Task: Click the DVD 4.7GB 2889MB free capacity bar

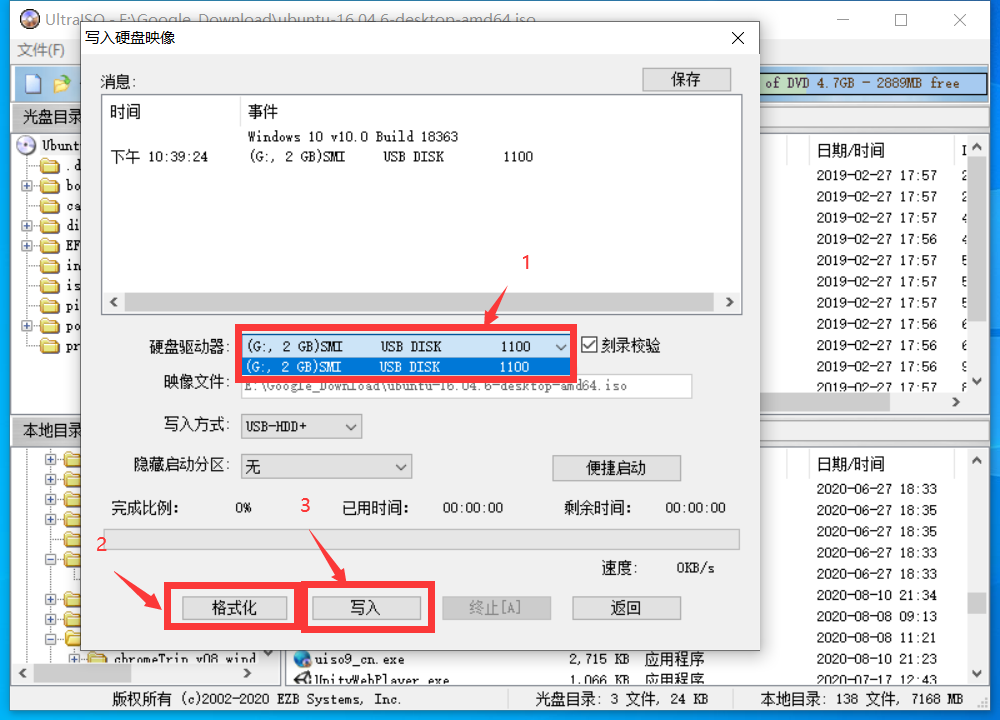Action: (873, 83)
